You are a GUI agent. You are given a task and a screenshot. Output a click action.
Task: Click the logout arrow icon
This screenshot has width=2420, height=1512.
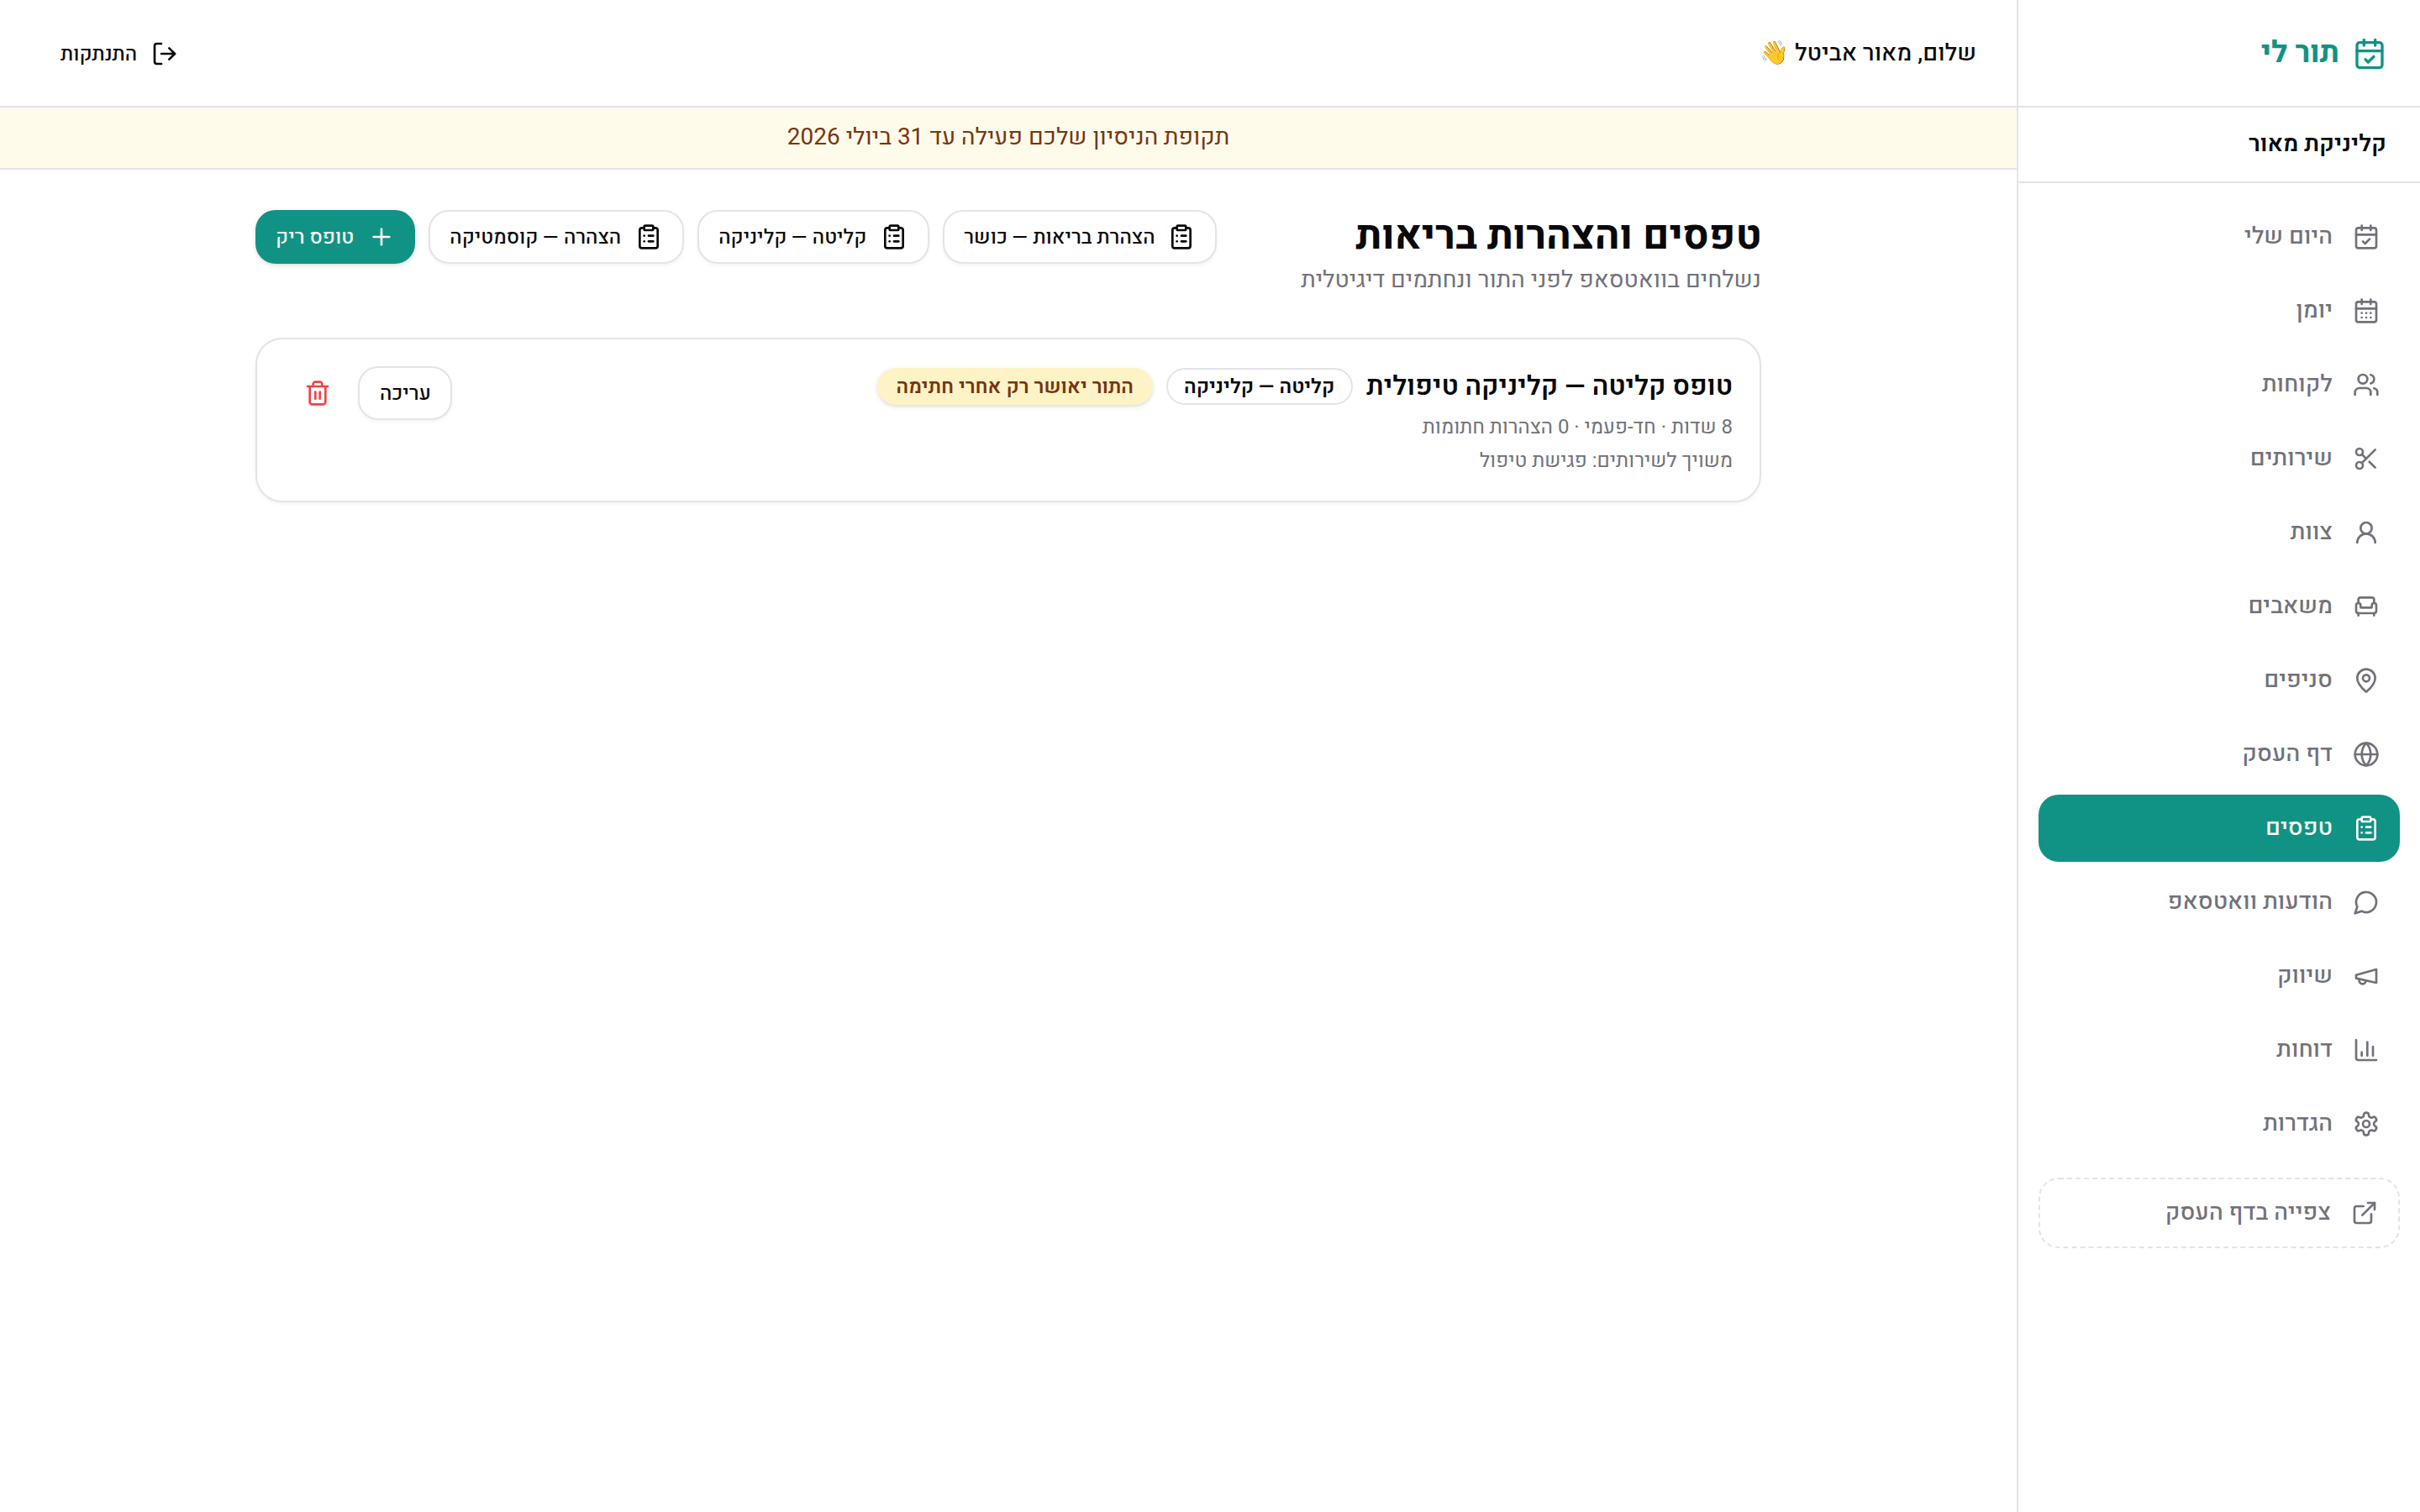tap(165, 53)
